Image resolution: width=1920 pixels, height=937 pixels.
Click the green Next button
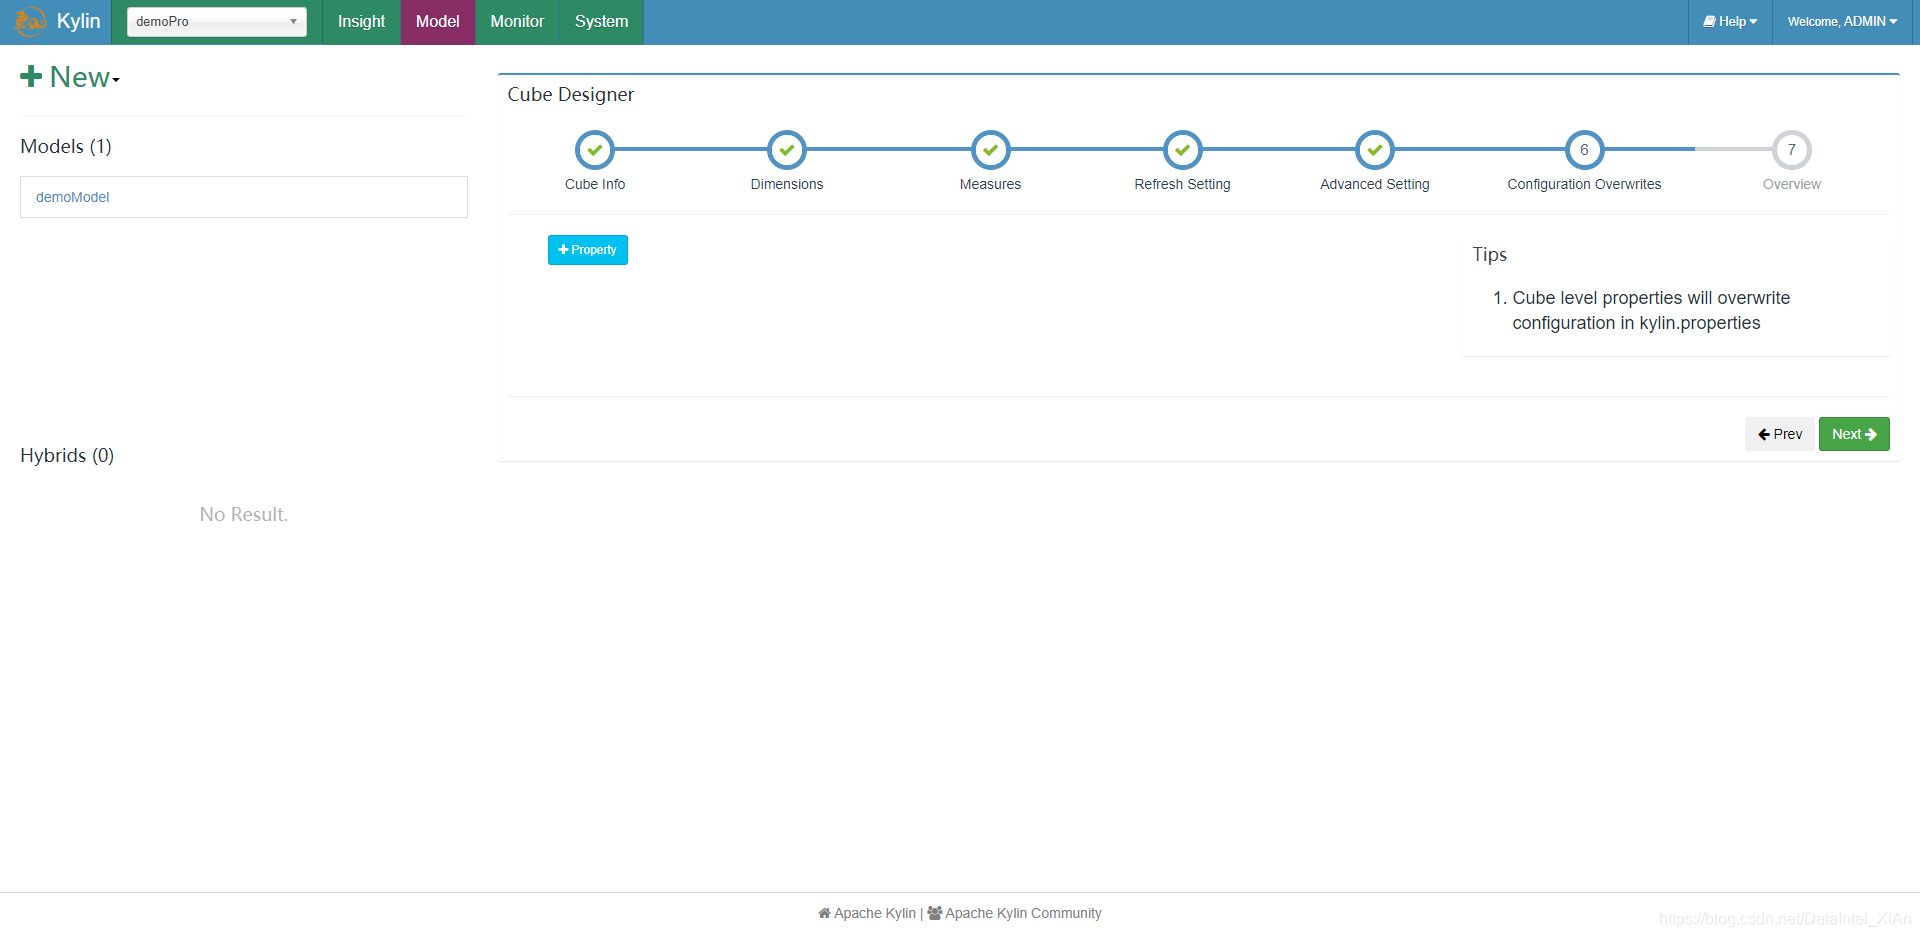[1854, 434]
